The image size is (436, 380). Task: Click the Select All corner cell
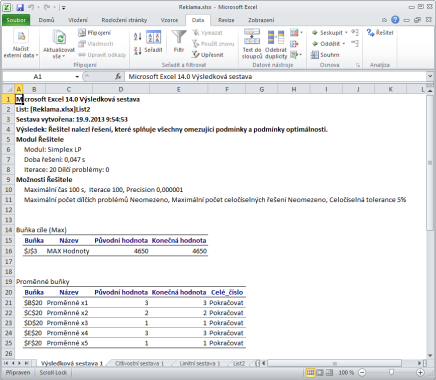[8, 89]
